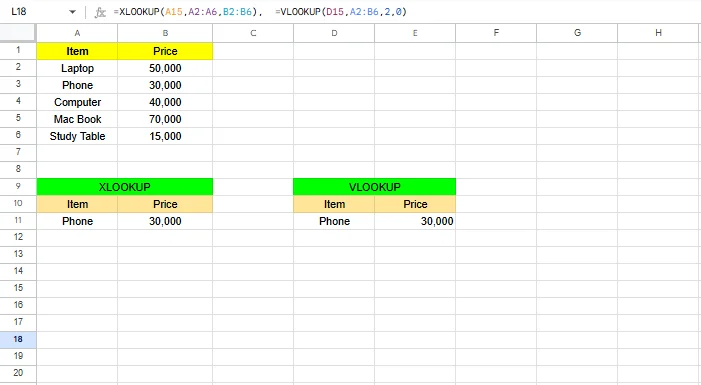This screenshot has height=385, width=701.
Task: Click 30,000 result in VLOOKUP table
Action: coord(415,221)
